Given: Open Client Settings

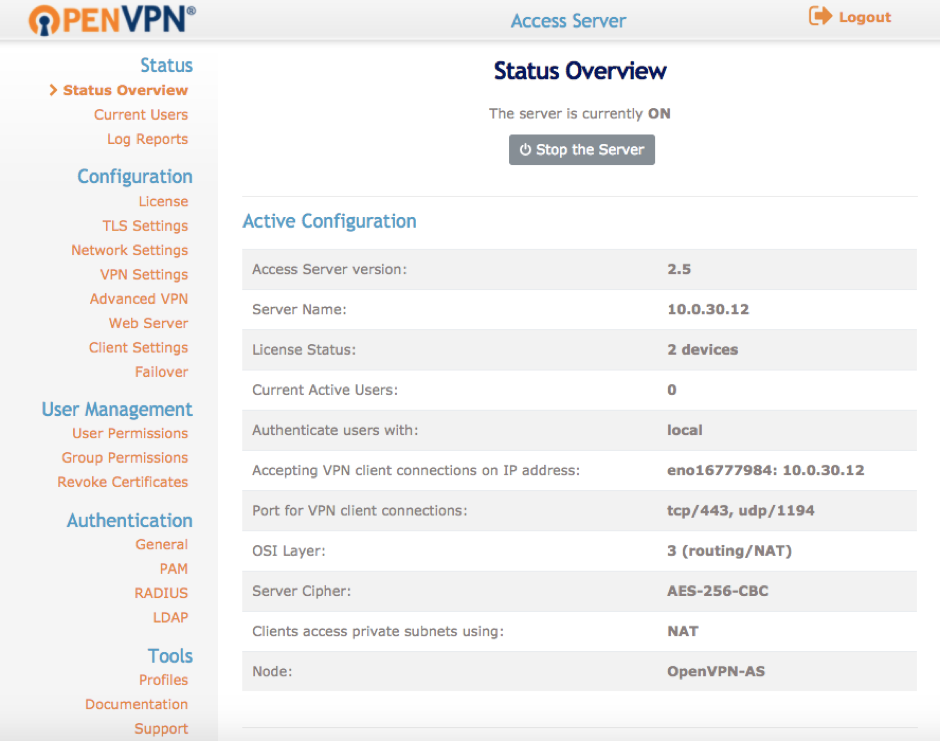Looking at the screenshot, I should point(138,348).
